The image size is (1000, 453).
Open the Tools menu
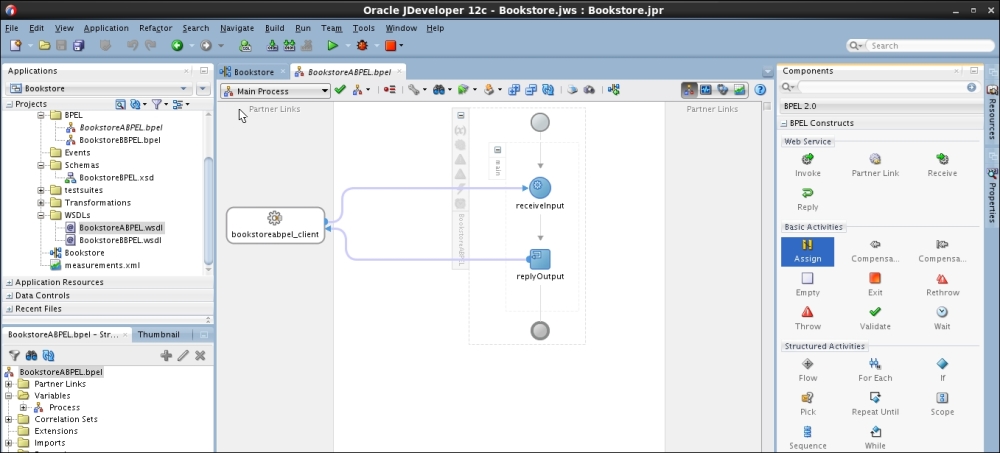tap(364, 28)
